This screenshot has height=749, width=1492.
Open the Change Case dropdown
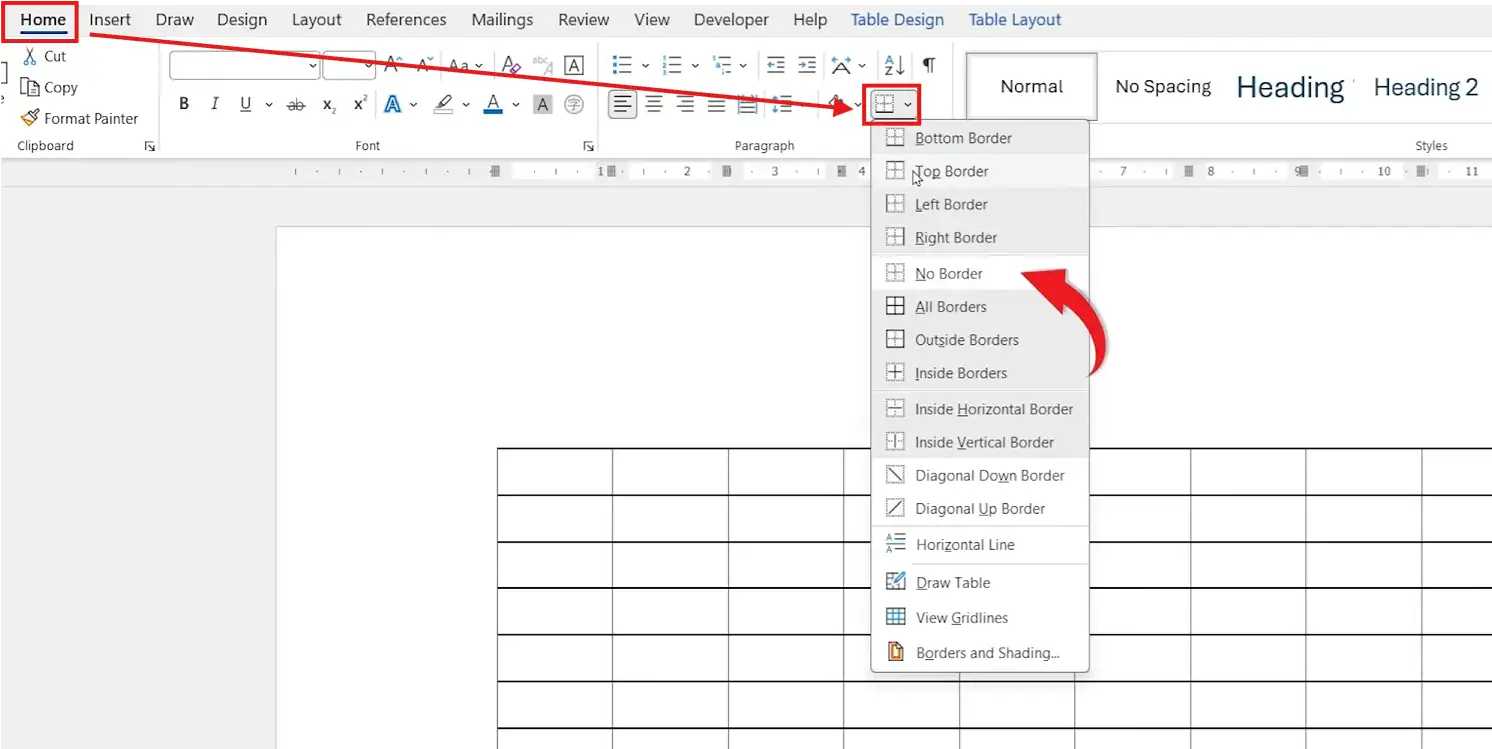pos(466,66)
